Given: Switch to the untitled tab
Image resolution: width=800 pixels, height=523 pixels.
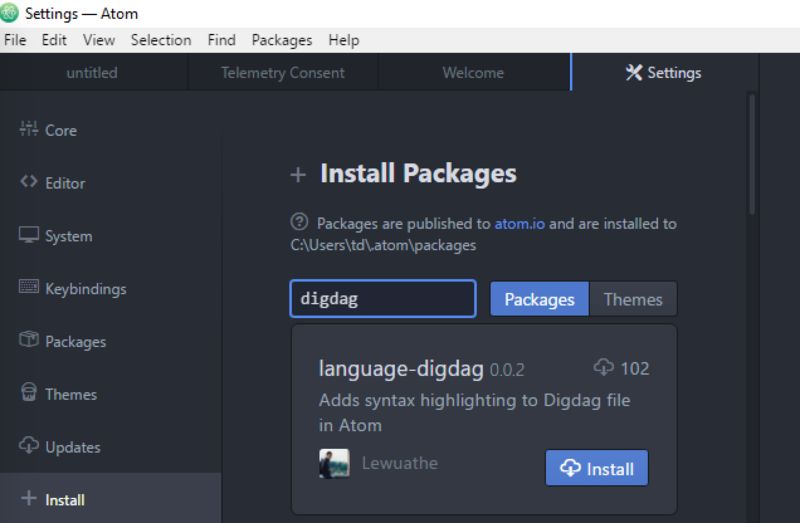Looking at the screenshot, I should tap(92, 72).
